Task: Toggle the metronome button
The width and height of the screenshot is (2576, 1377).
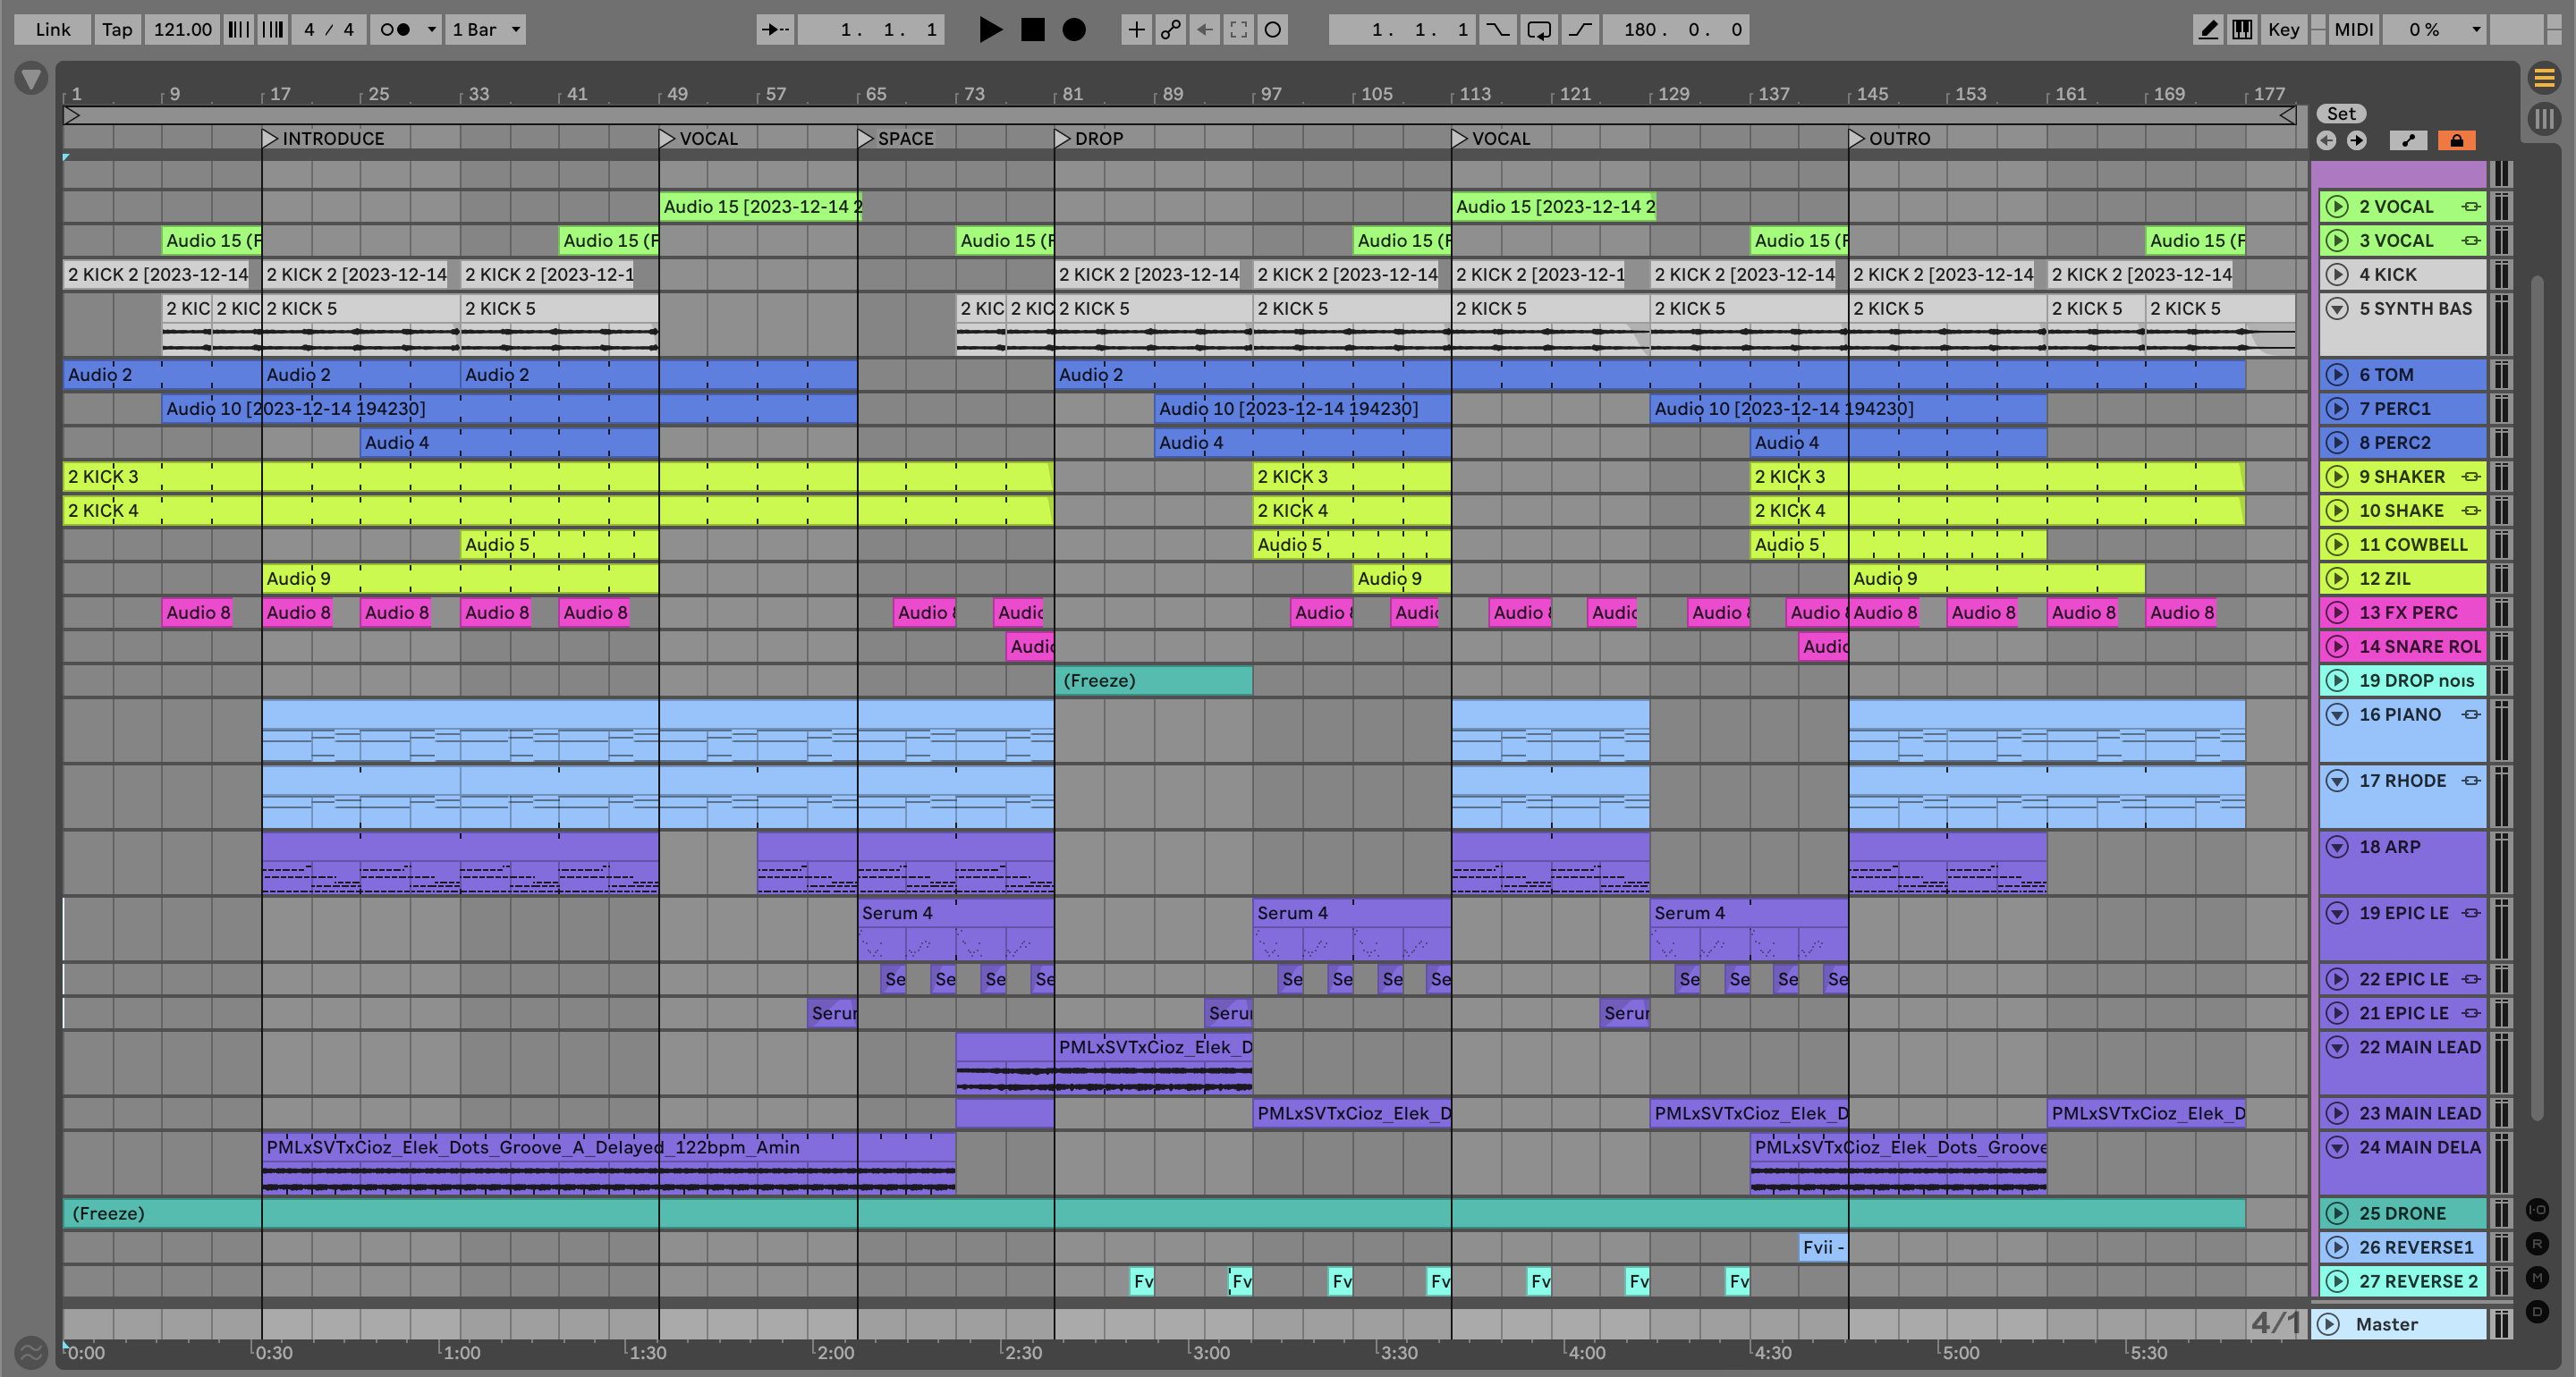Action: coord(396,29)
